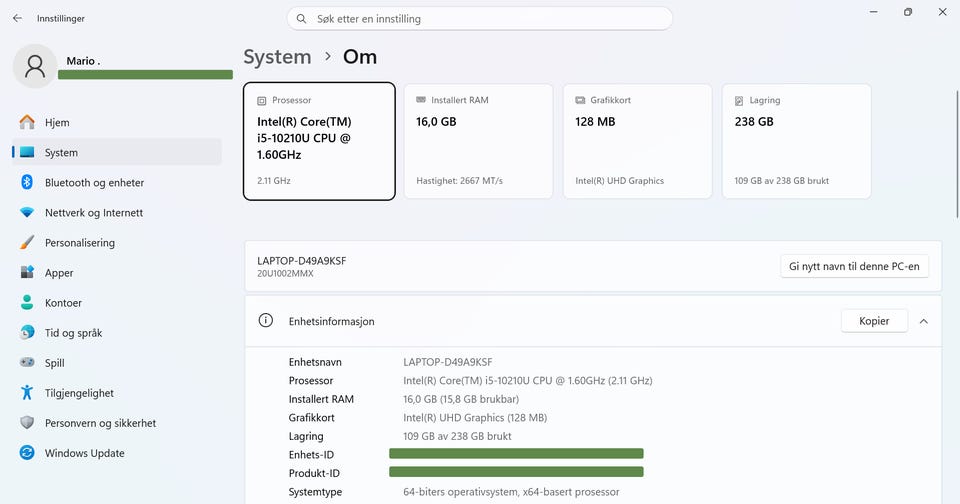Click the Lagring row value text

[457, 436]
